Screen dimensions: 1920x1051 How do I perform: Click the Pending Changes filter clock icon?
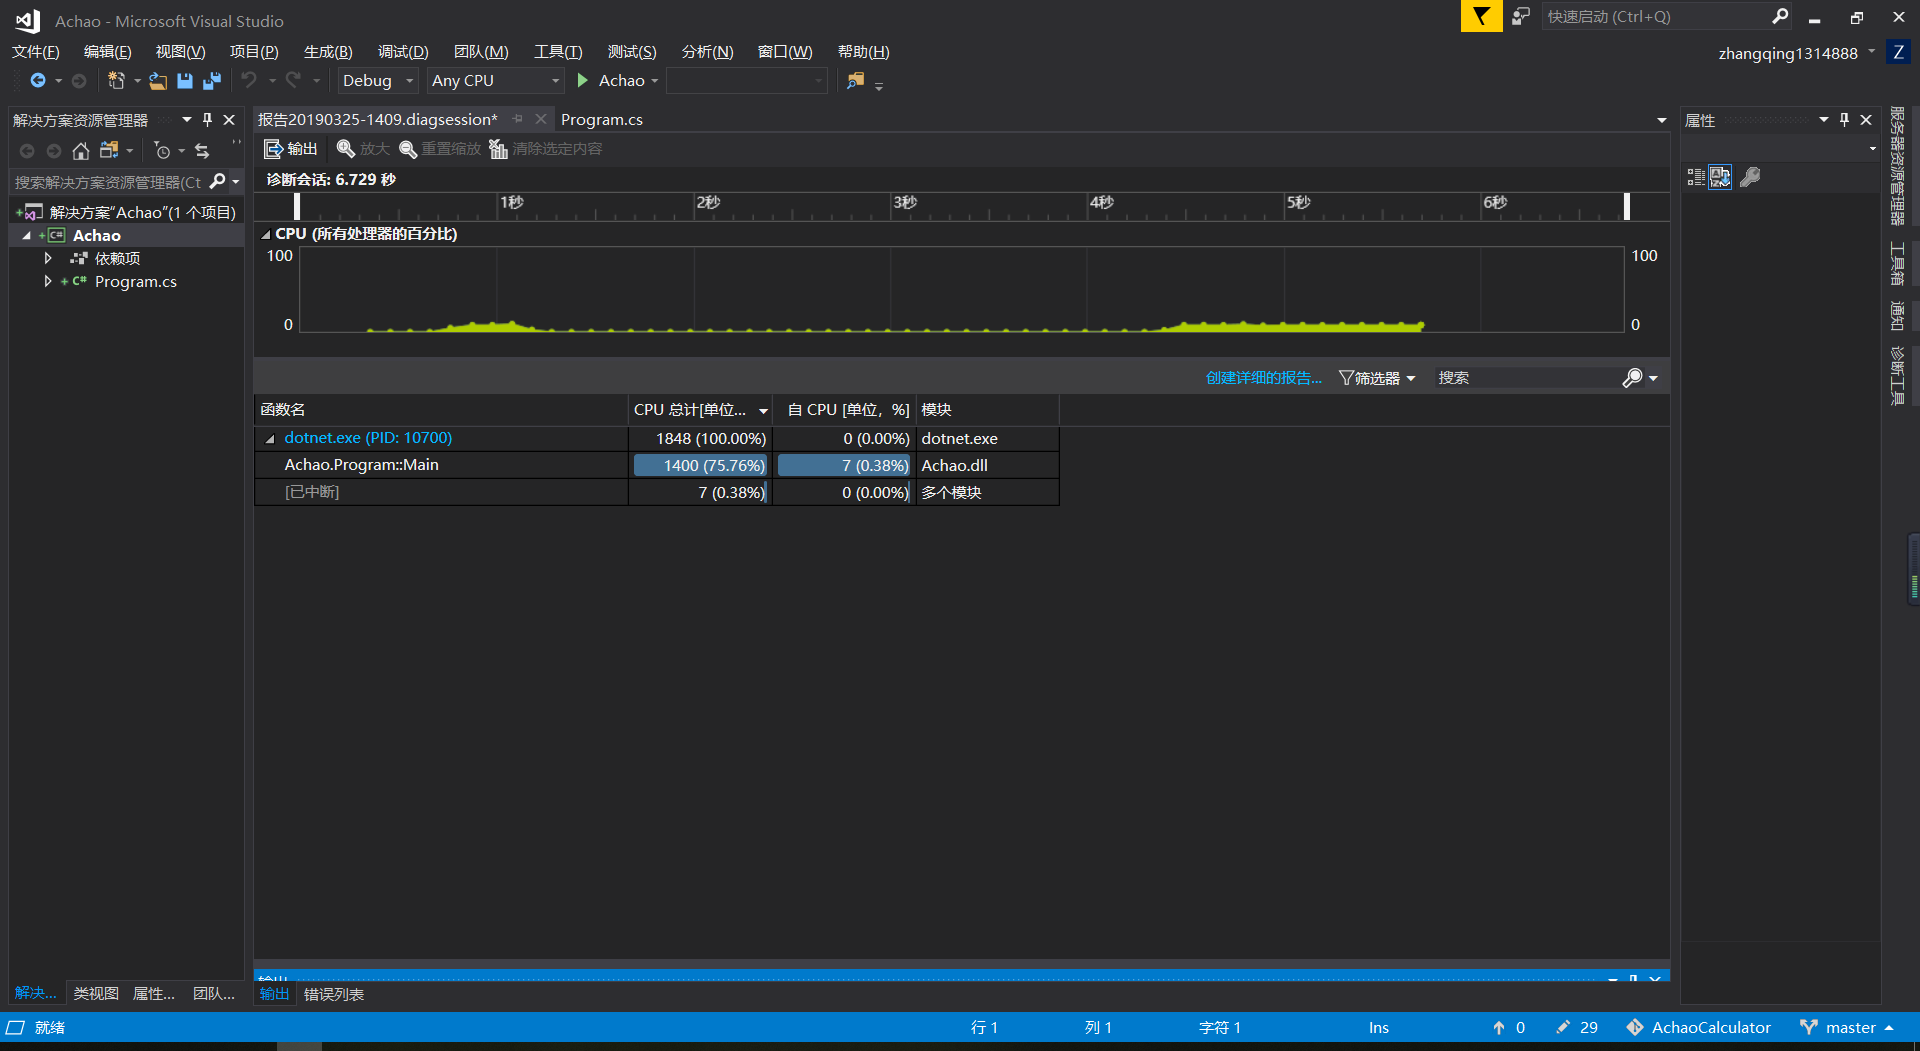(x=162, y=150)
